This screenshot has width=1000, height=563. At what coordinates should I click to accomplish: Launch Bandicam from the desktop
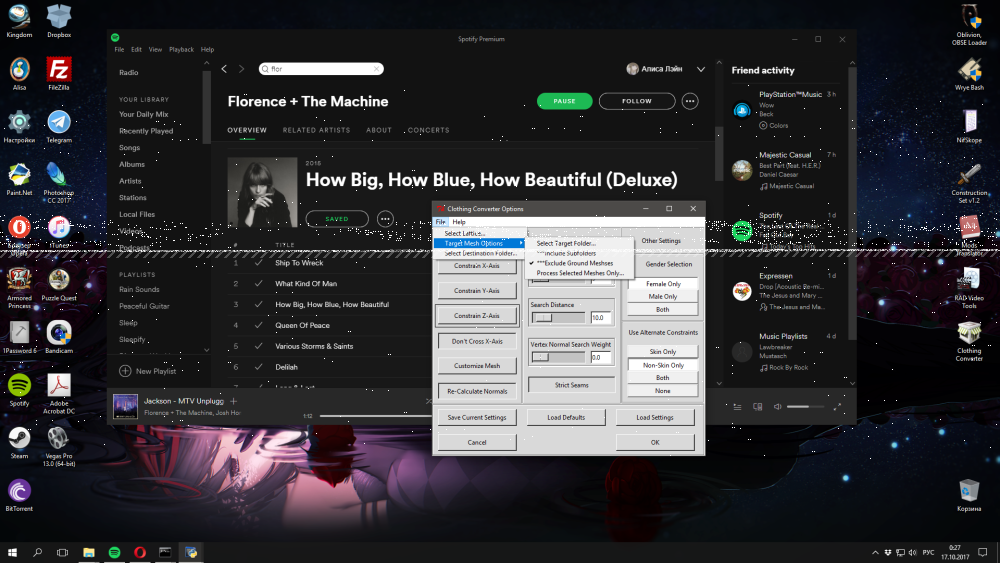59,337
